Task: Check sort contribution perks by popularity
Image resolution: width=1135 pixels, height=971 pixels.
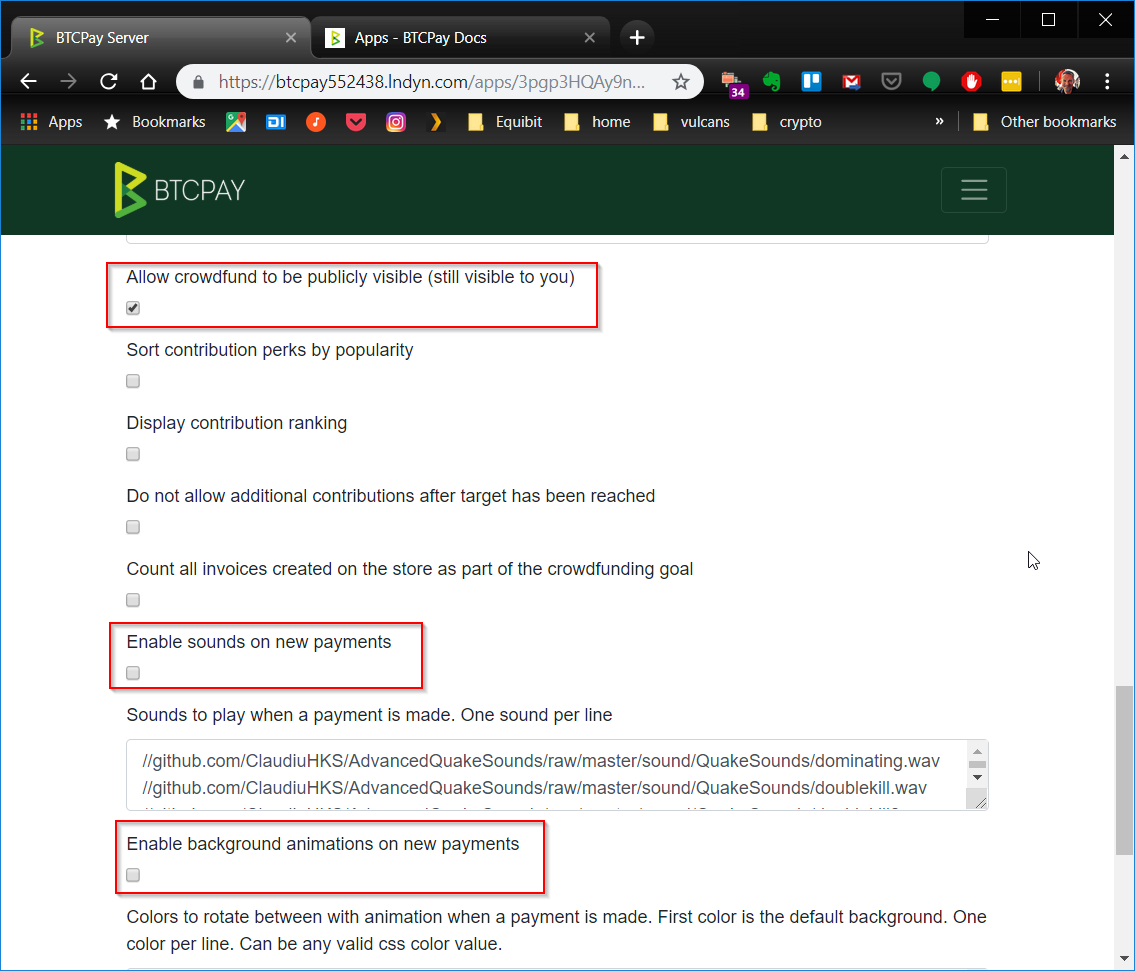Action: coord(133,381)
